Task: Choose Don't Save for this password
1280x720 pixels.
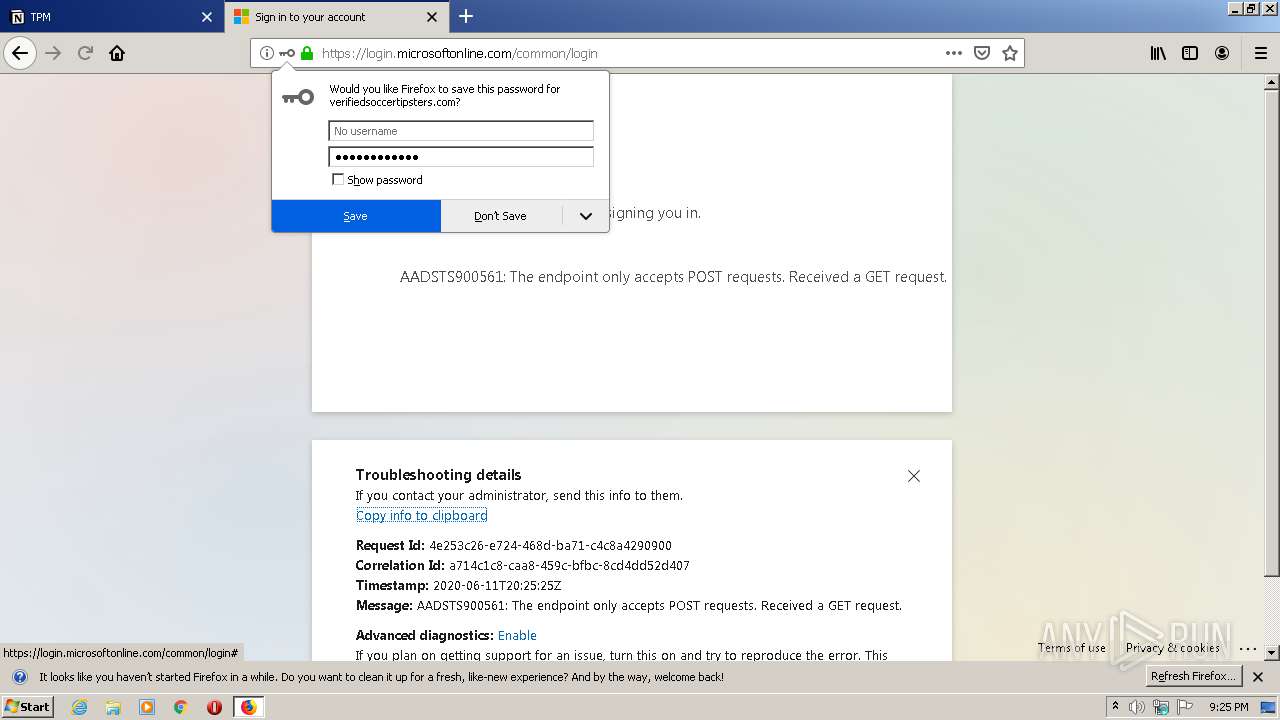Action: (x=501, y=216)
